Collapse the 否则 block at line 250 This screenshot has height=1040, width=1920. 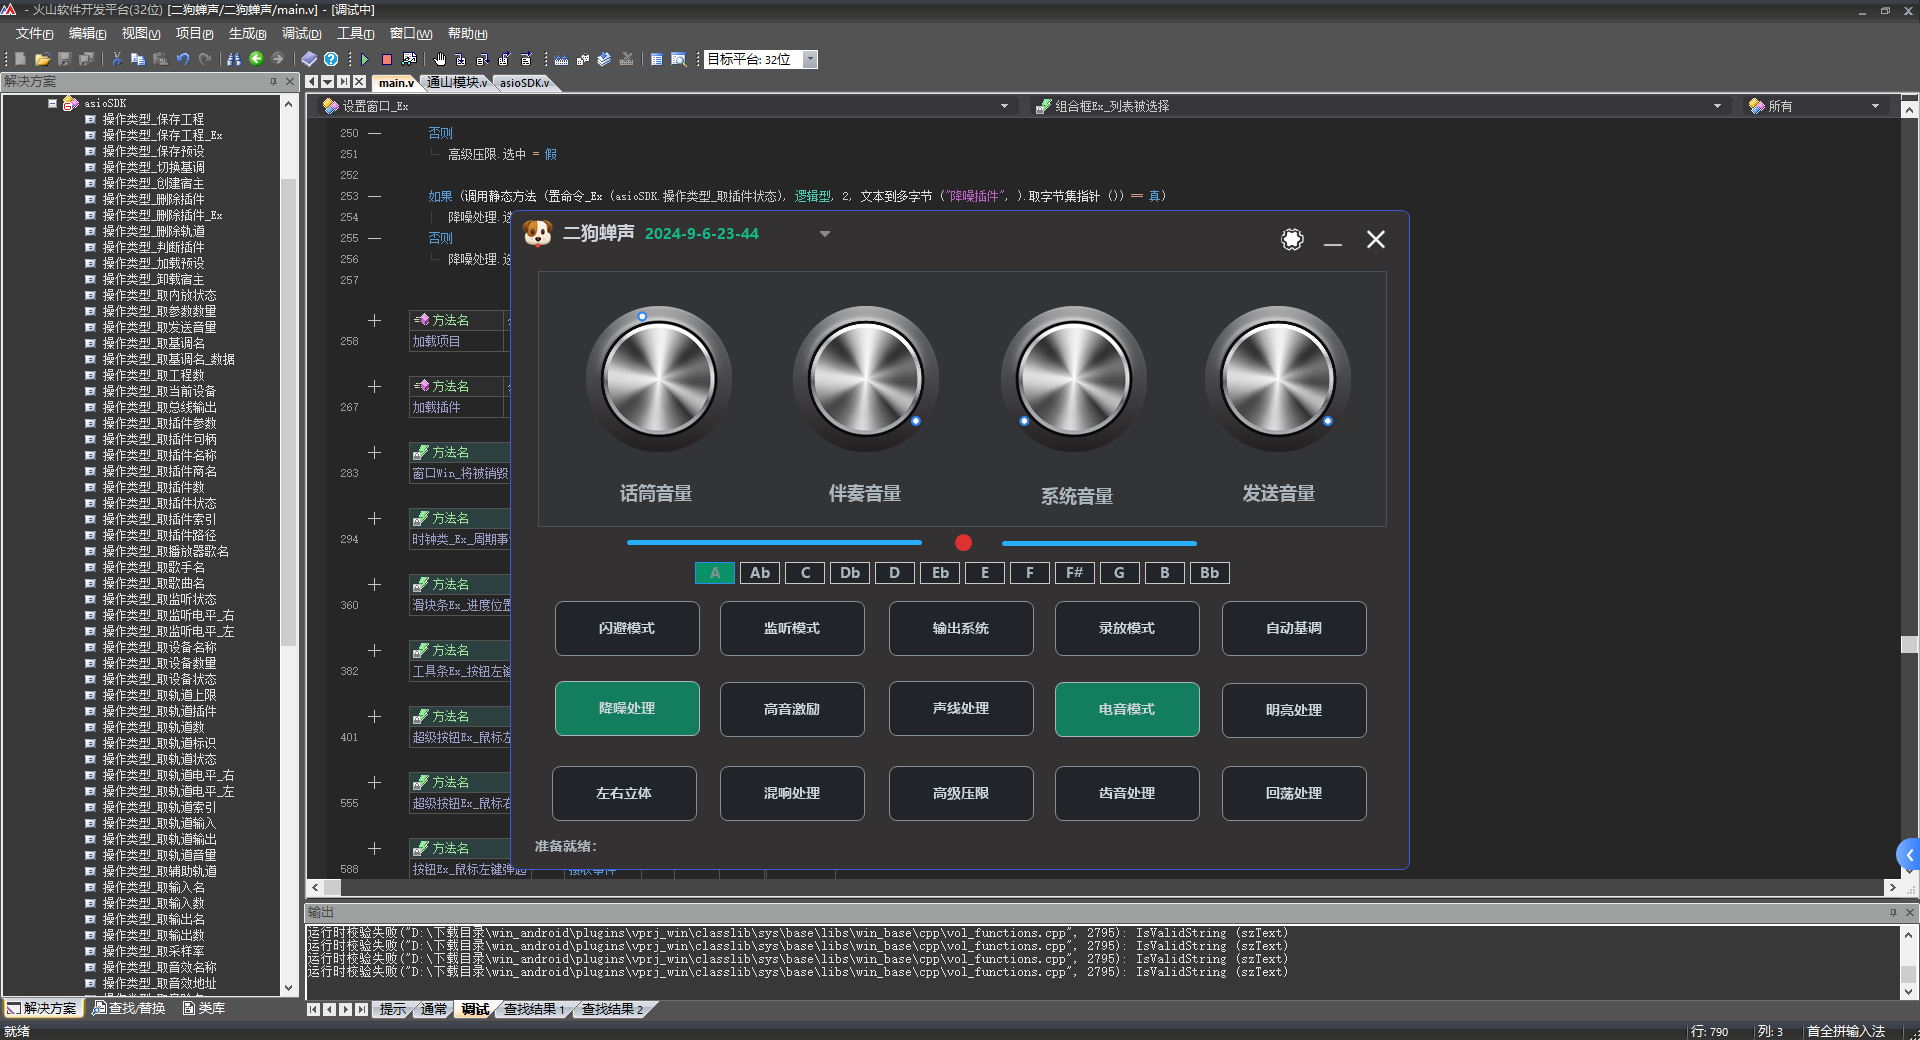(x=374, y=133)
